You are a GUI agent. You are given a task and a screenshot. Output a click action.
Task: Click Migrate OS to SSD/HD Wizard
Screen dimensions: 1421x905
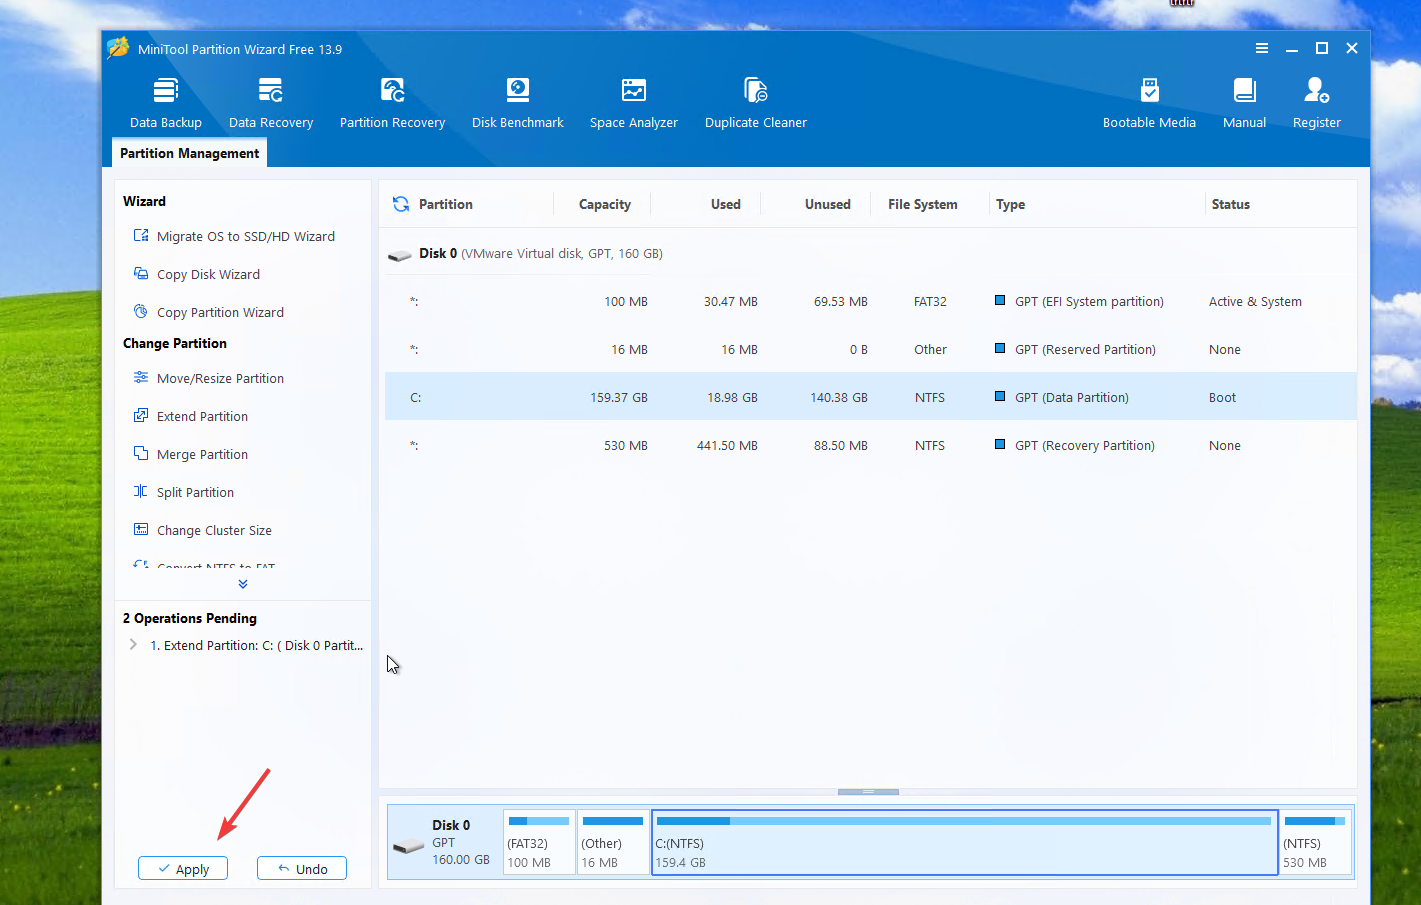[x=246, y=236]
